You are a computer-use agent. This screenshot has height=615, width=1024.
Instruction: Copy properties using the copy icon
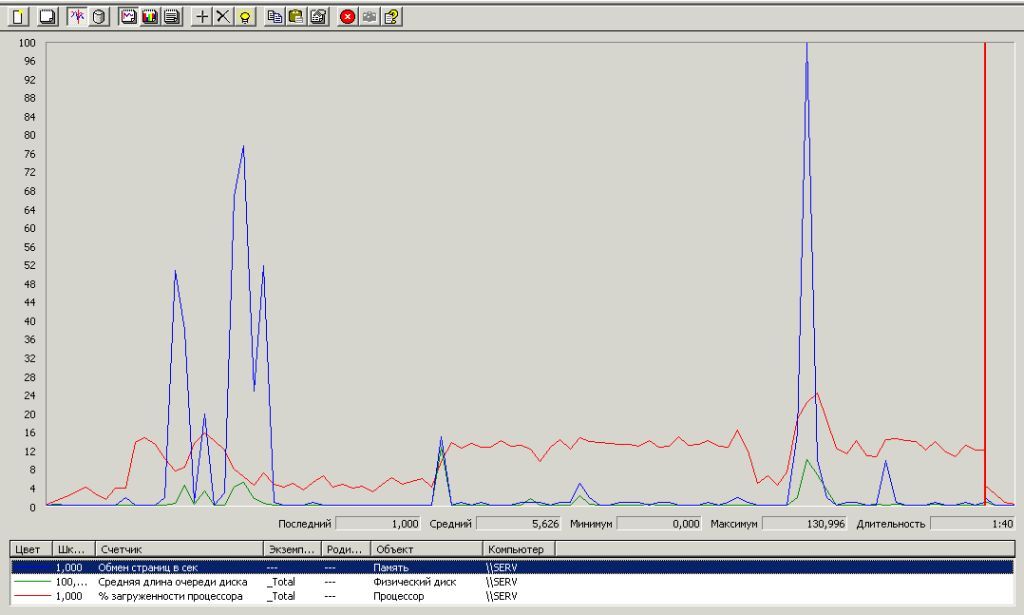pos(275,17)
